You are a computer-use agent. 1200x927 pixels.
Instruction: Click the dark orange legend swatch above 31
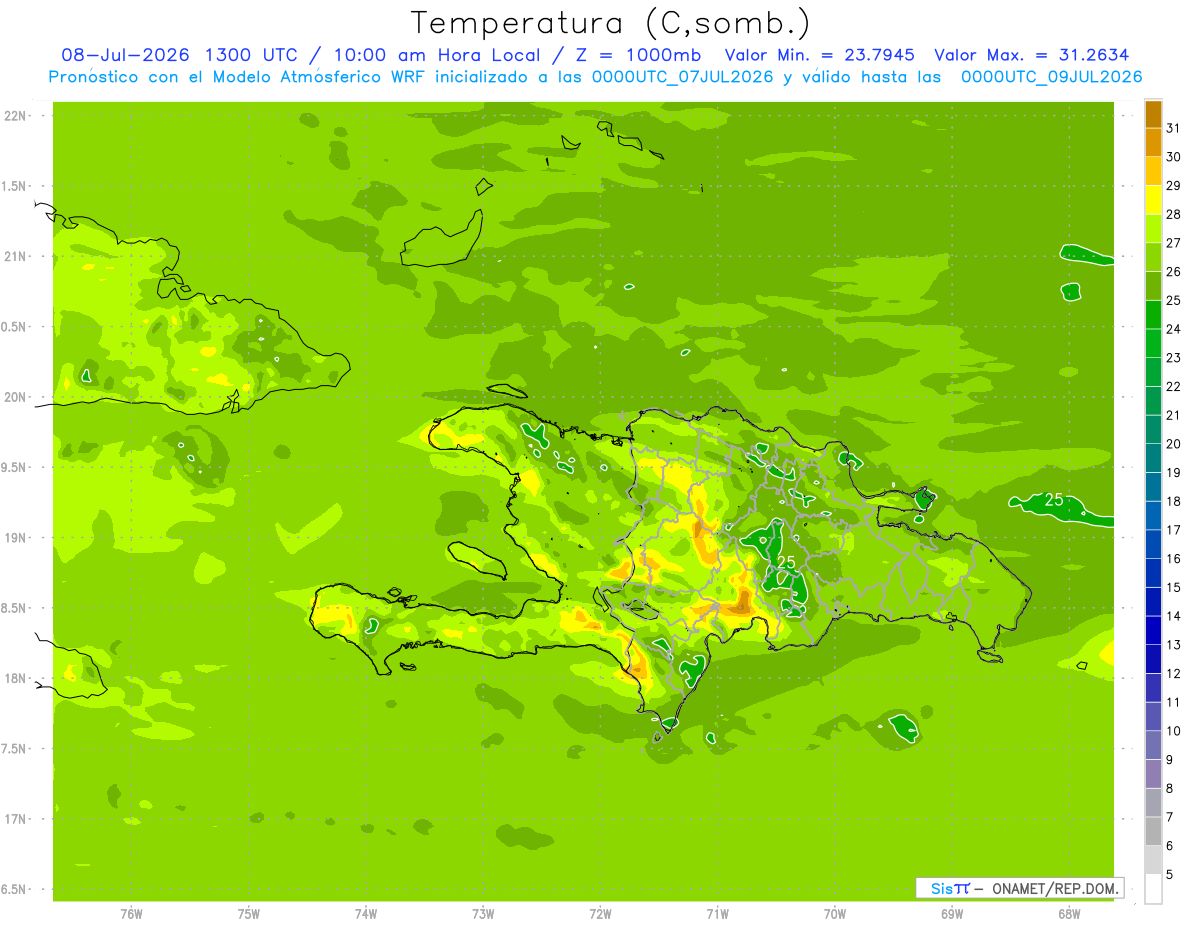[1153, 114]
